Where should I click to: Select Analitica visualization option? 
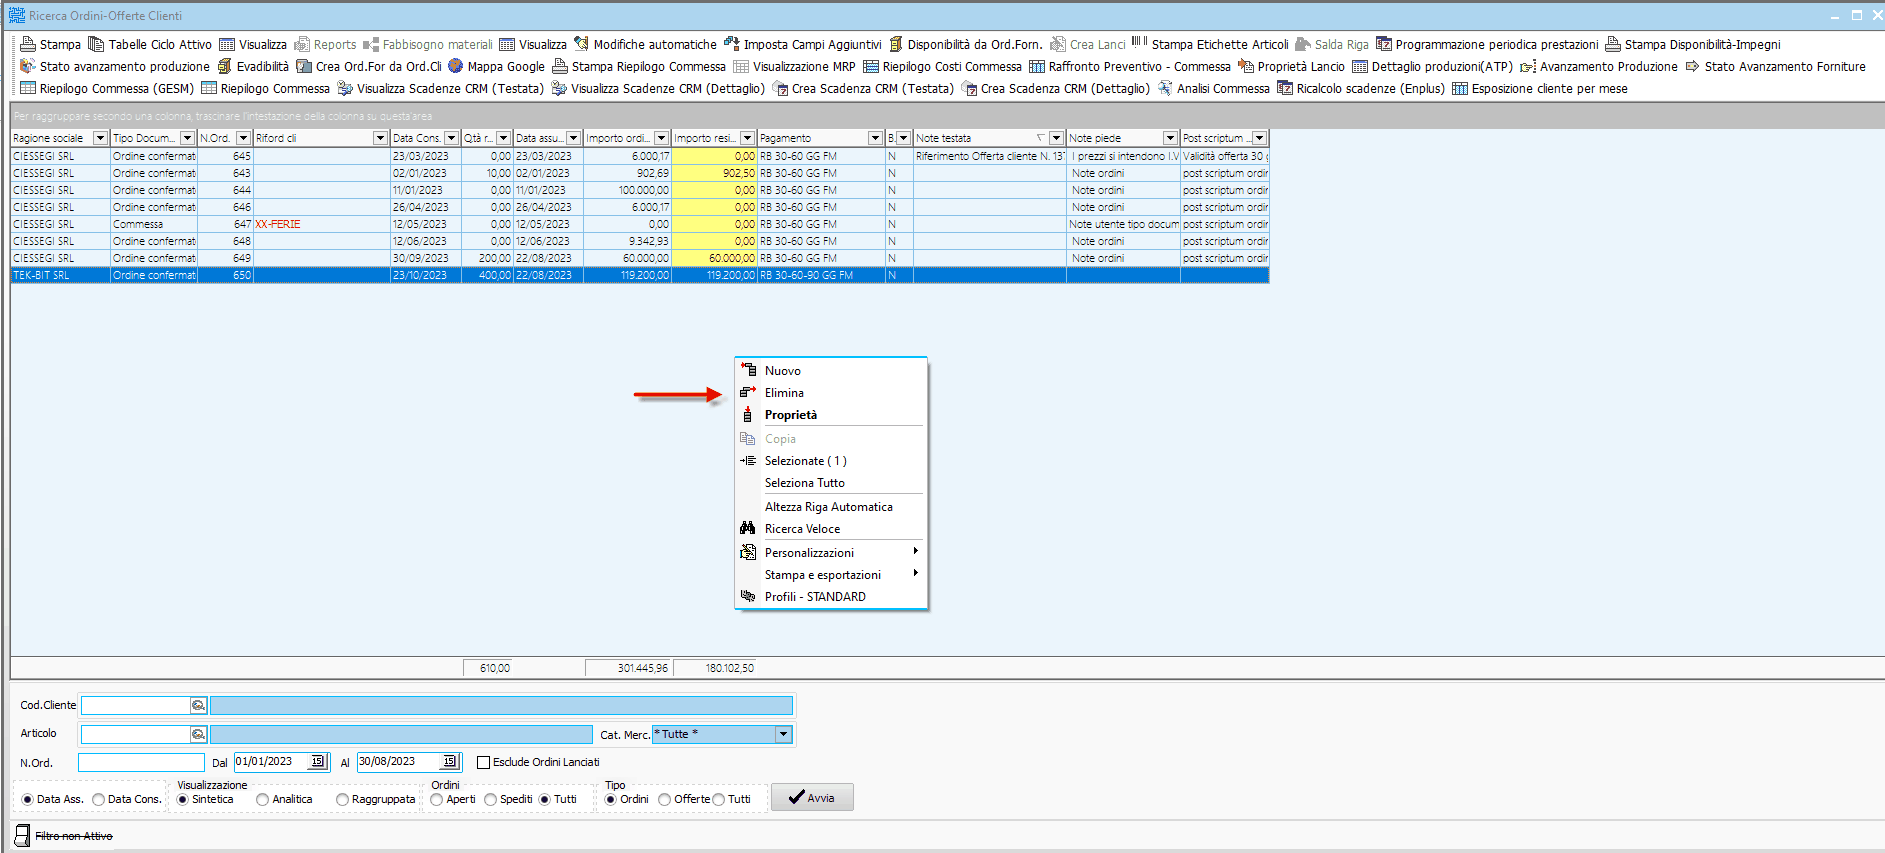pos(262,799)
